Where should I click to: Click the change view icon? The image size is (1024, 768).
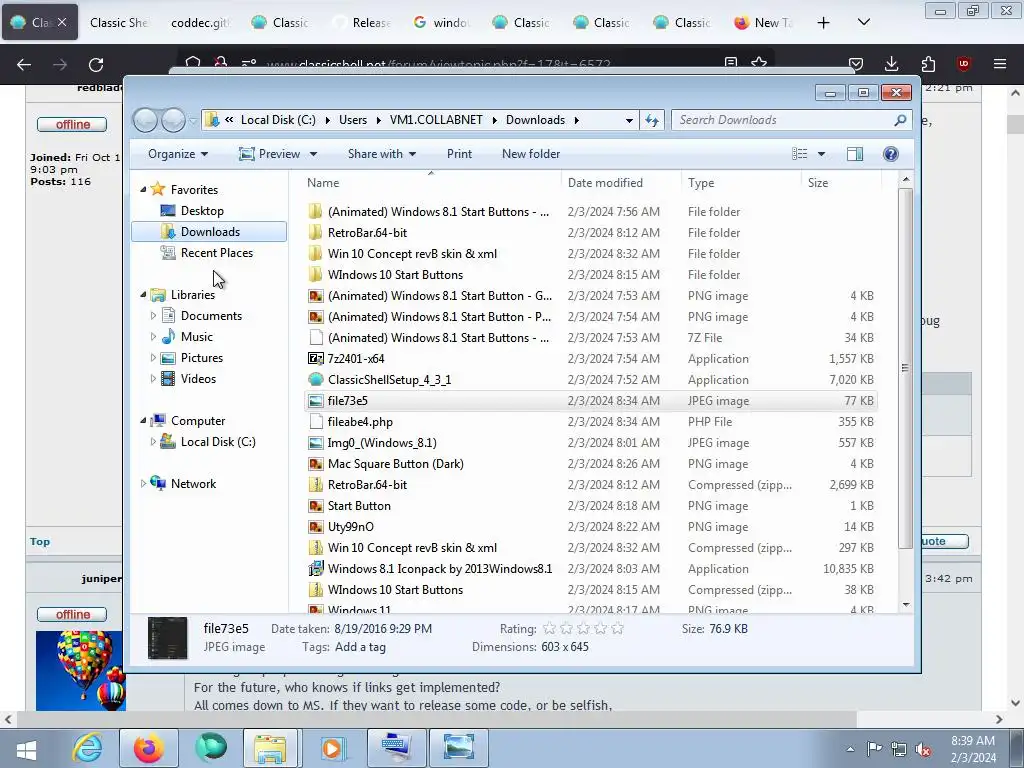tap(800, 154)
